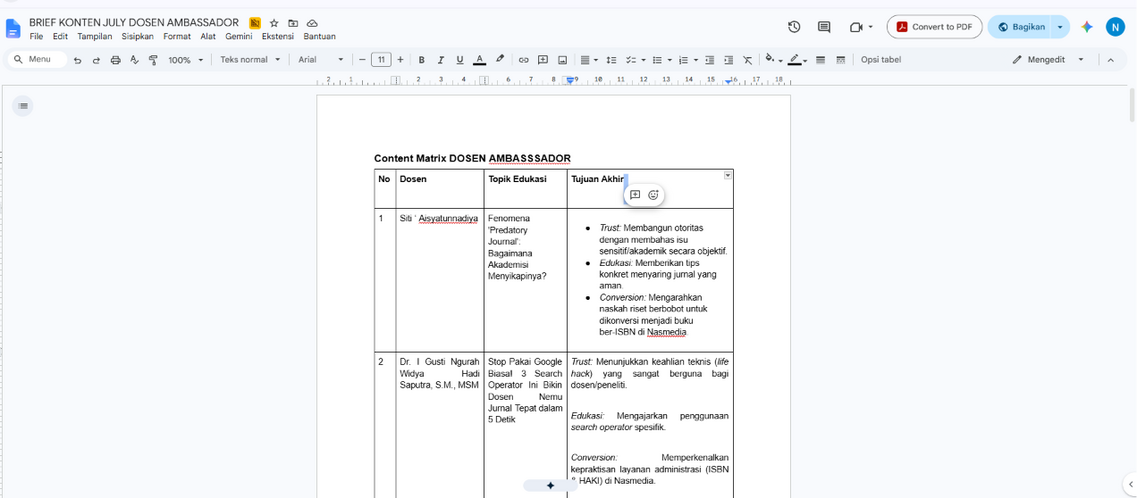Check cloud save status icon
This screenshot has width=1137, height=498.
[x=313, y=23]
